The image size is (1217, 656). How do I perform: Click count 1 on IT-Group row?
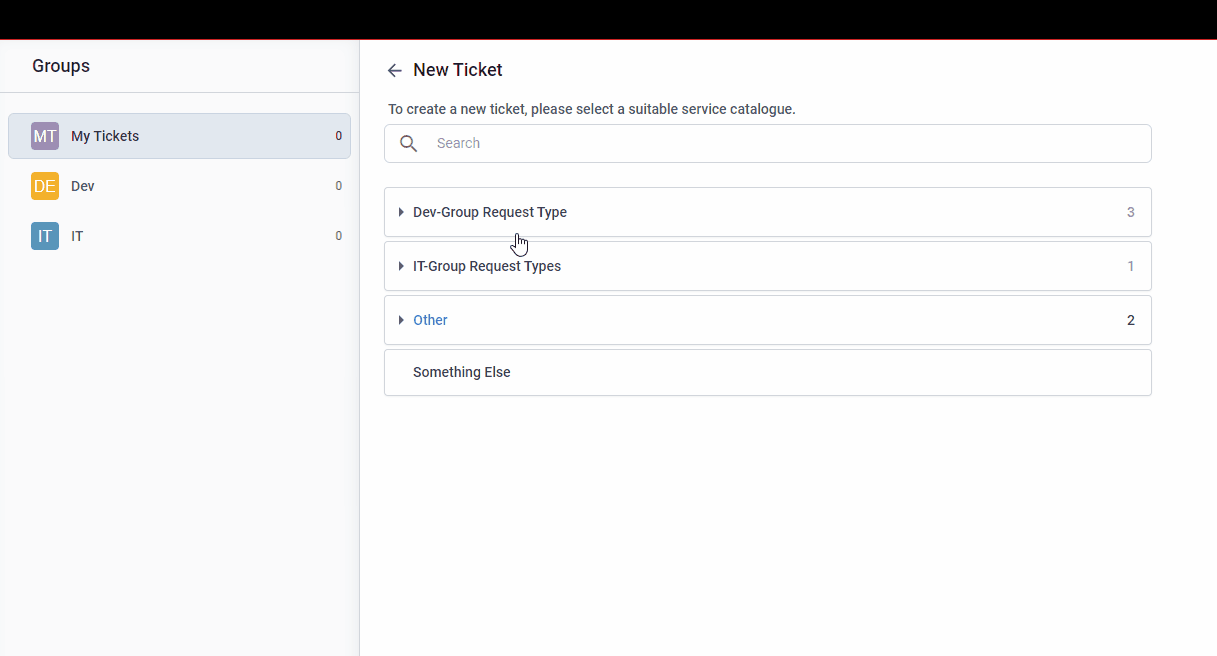1131,266
